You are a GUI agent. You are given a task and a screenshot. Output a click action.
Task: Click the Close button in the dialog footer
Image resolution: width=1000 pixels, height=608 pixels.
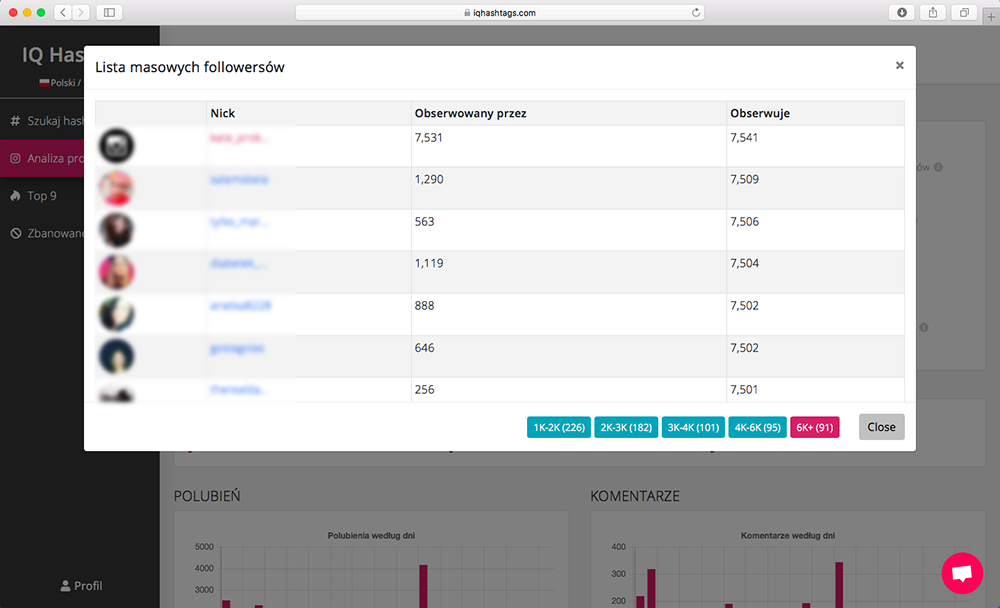click(x=881, y=427)
